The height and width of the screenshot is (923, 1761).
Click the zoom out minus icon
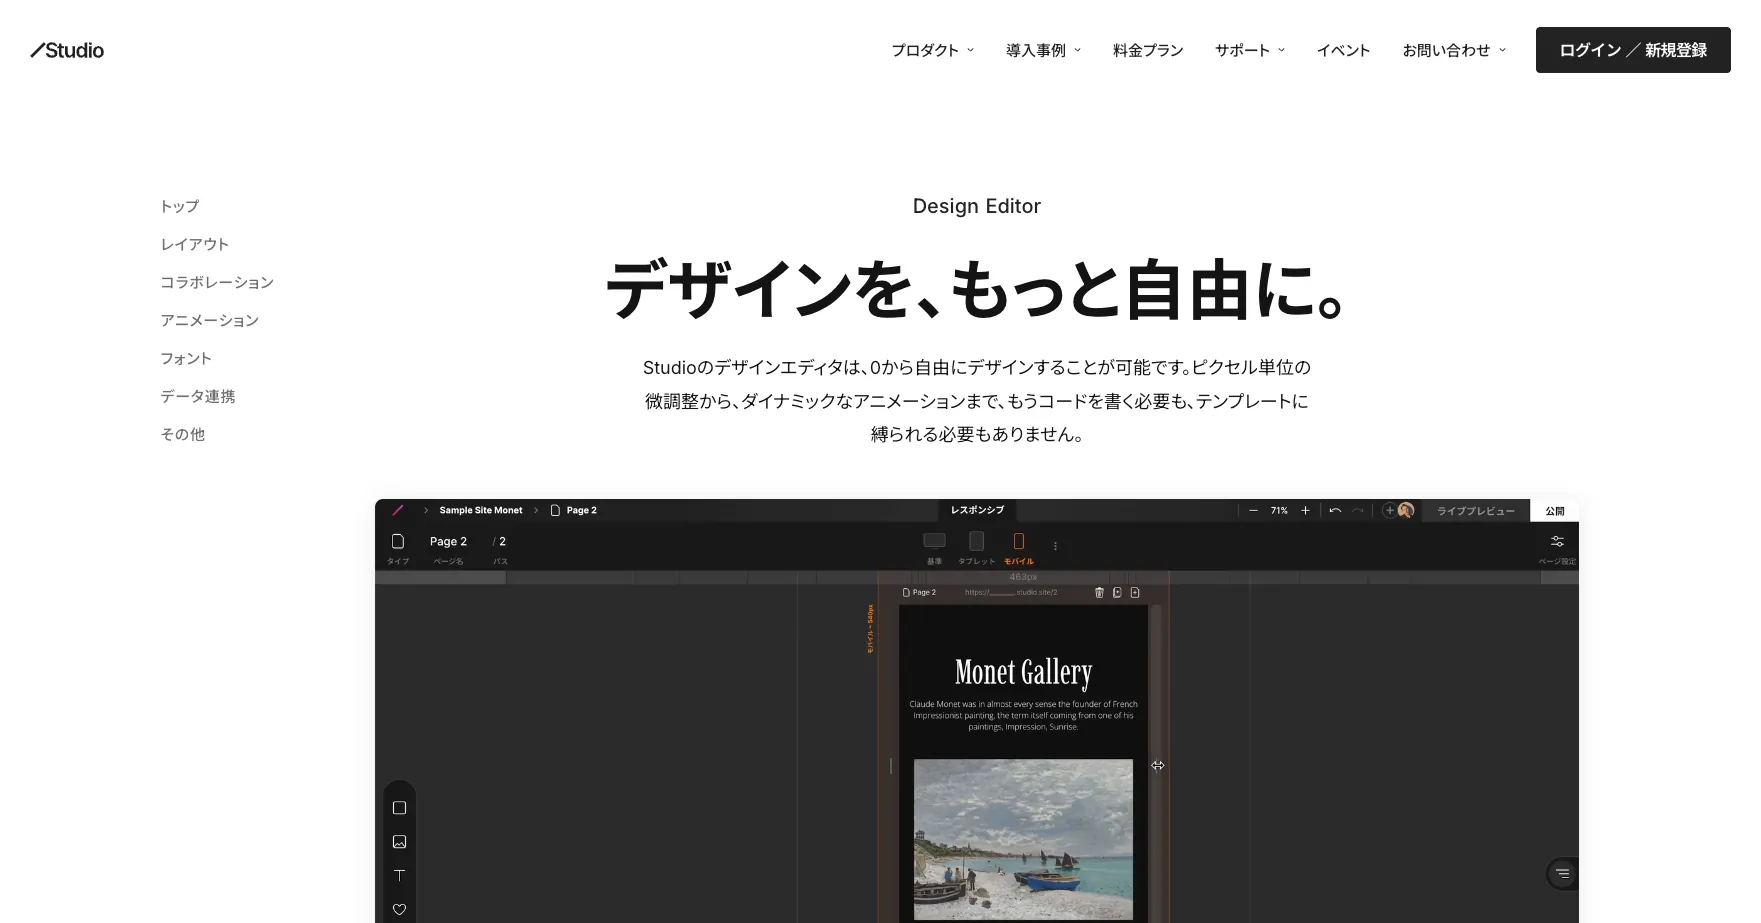tap(1253, 510)
